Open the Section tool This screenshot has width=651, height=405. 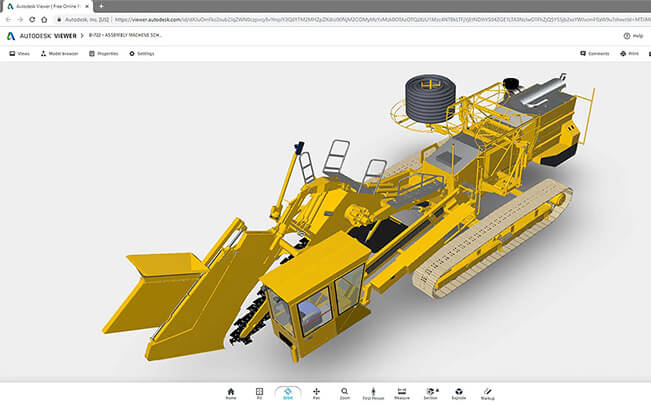(431, 393)
